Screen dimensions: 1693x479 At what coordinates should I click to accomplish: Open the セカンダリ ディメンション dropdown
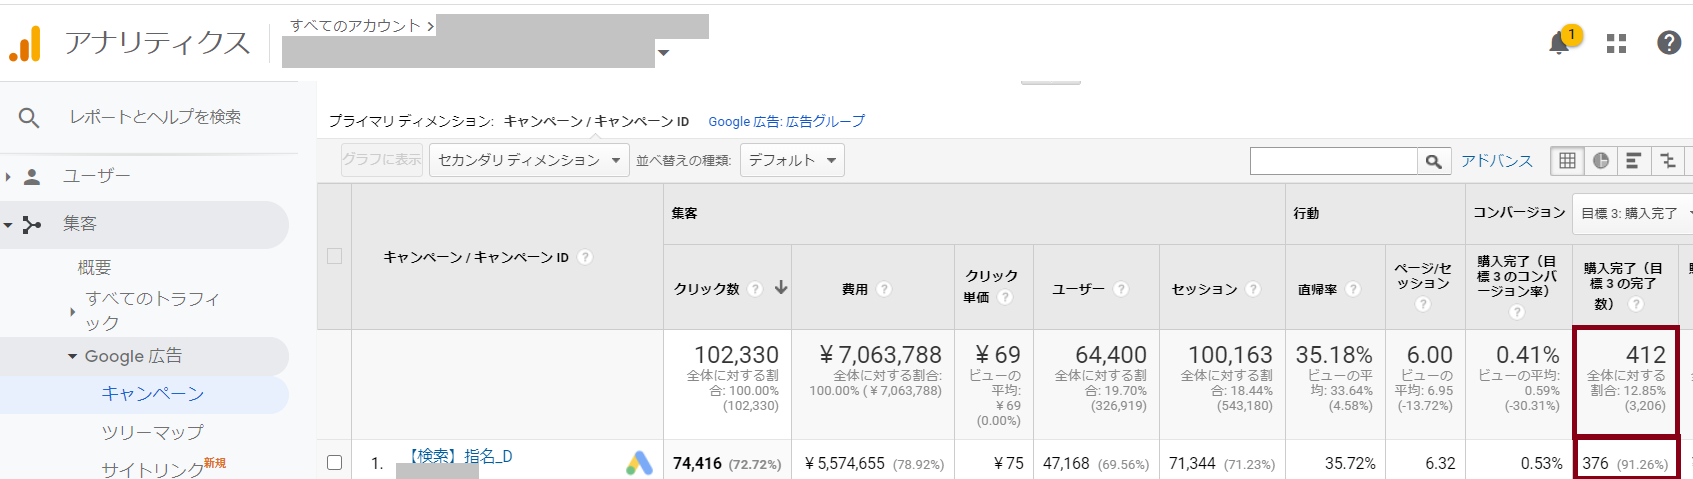click(x=528, y=160)
